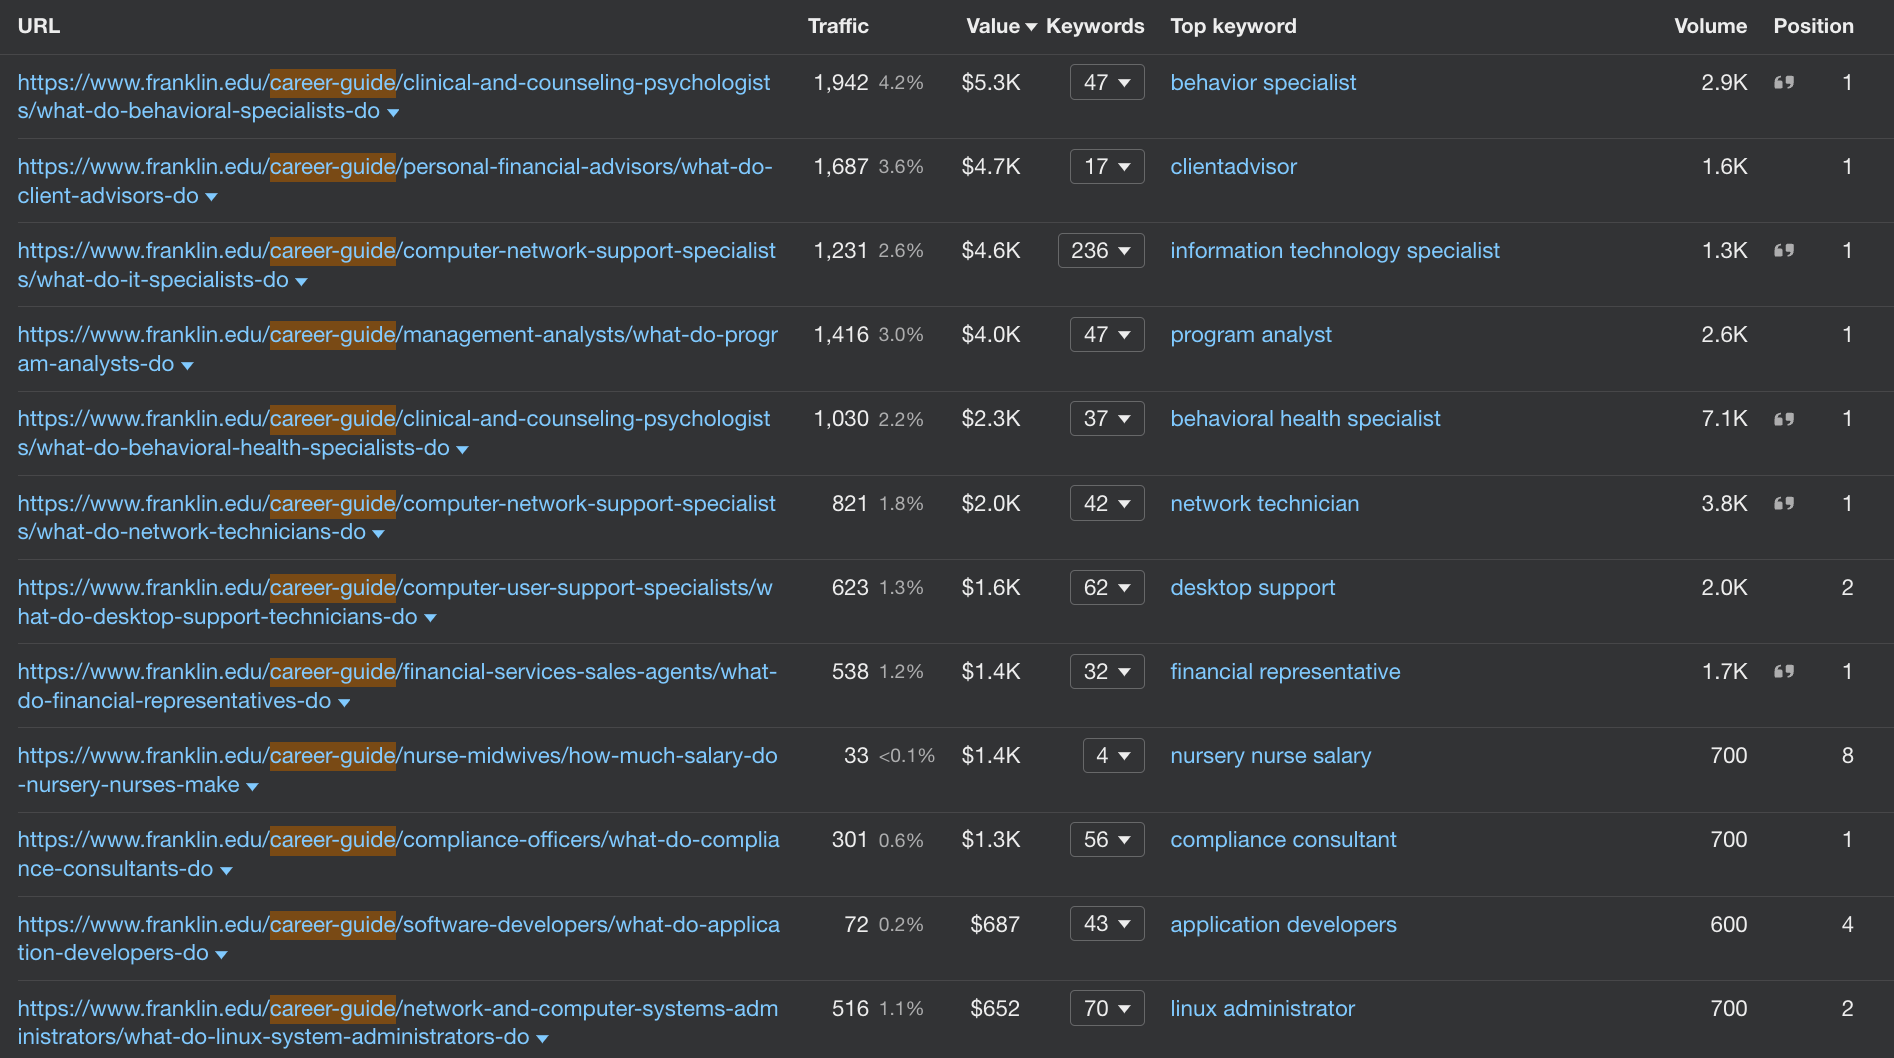Image resolution: width=1894 pixels, height=1058 pixels.
Task: Open the behavioral health specialist keyword link
Action: (x=1305, y=418)
